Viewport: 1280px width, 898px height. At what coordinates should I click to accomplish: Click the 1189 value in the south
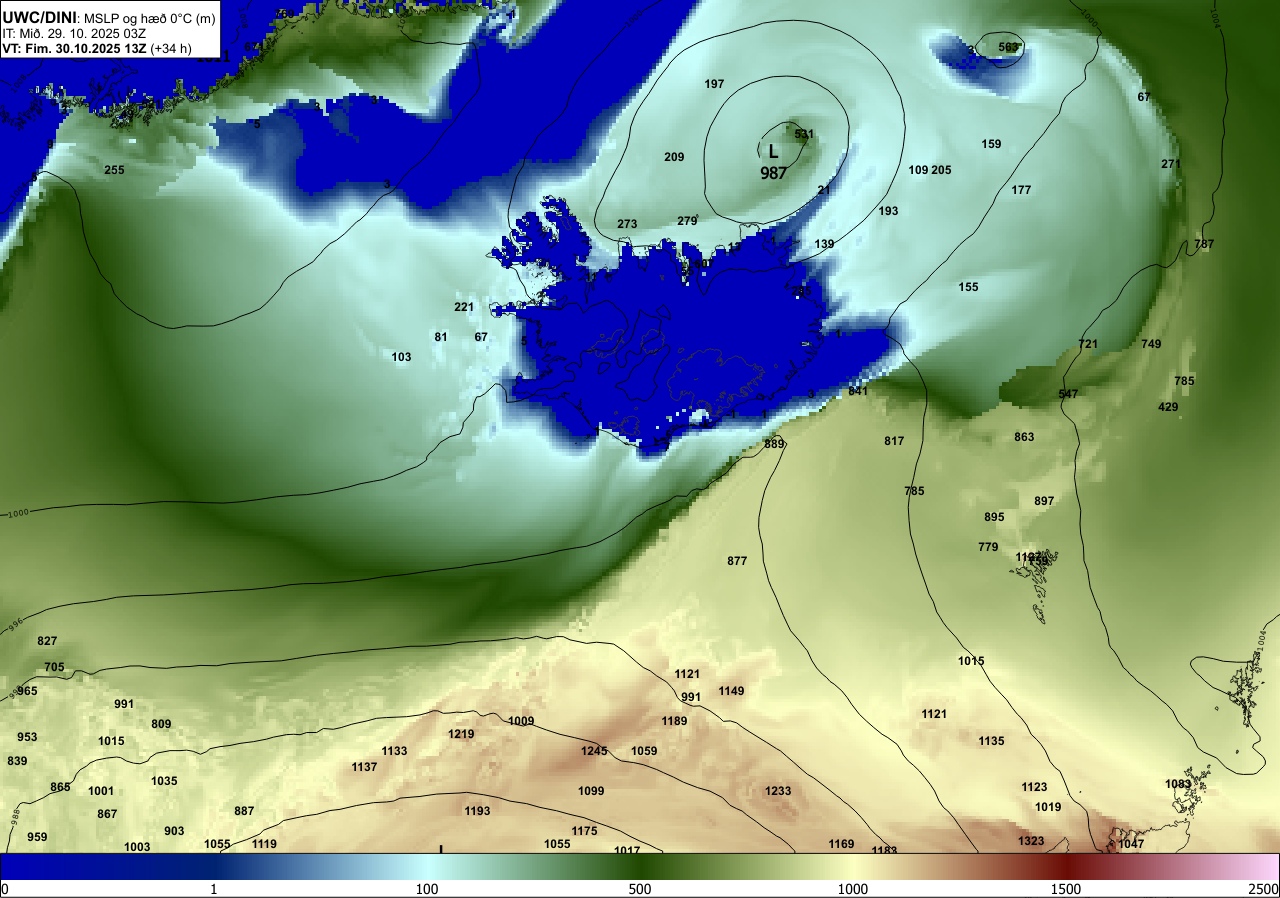coord(674,721)
